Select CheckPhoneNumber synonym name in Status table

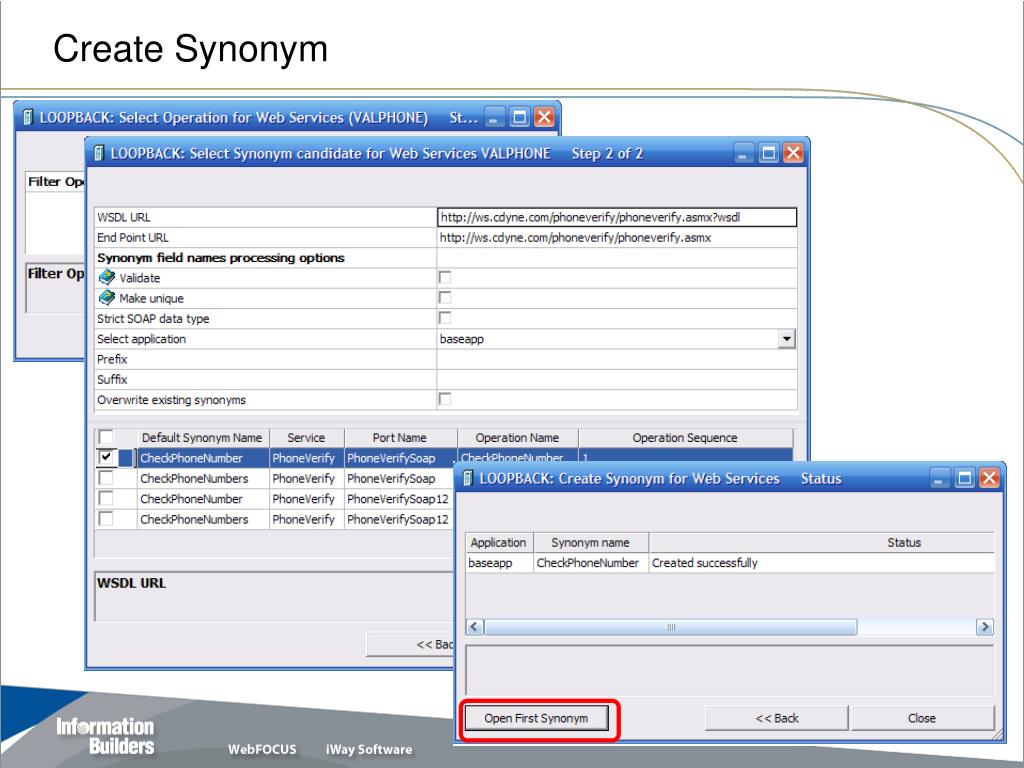(x=590, y=563)
